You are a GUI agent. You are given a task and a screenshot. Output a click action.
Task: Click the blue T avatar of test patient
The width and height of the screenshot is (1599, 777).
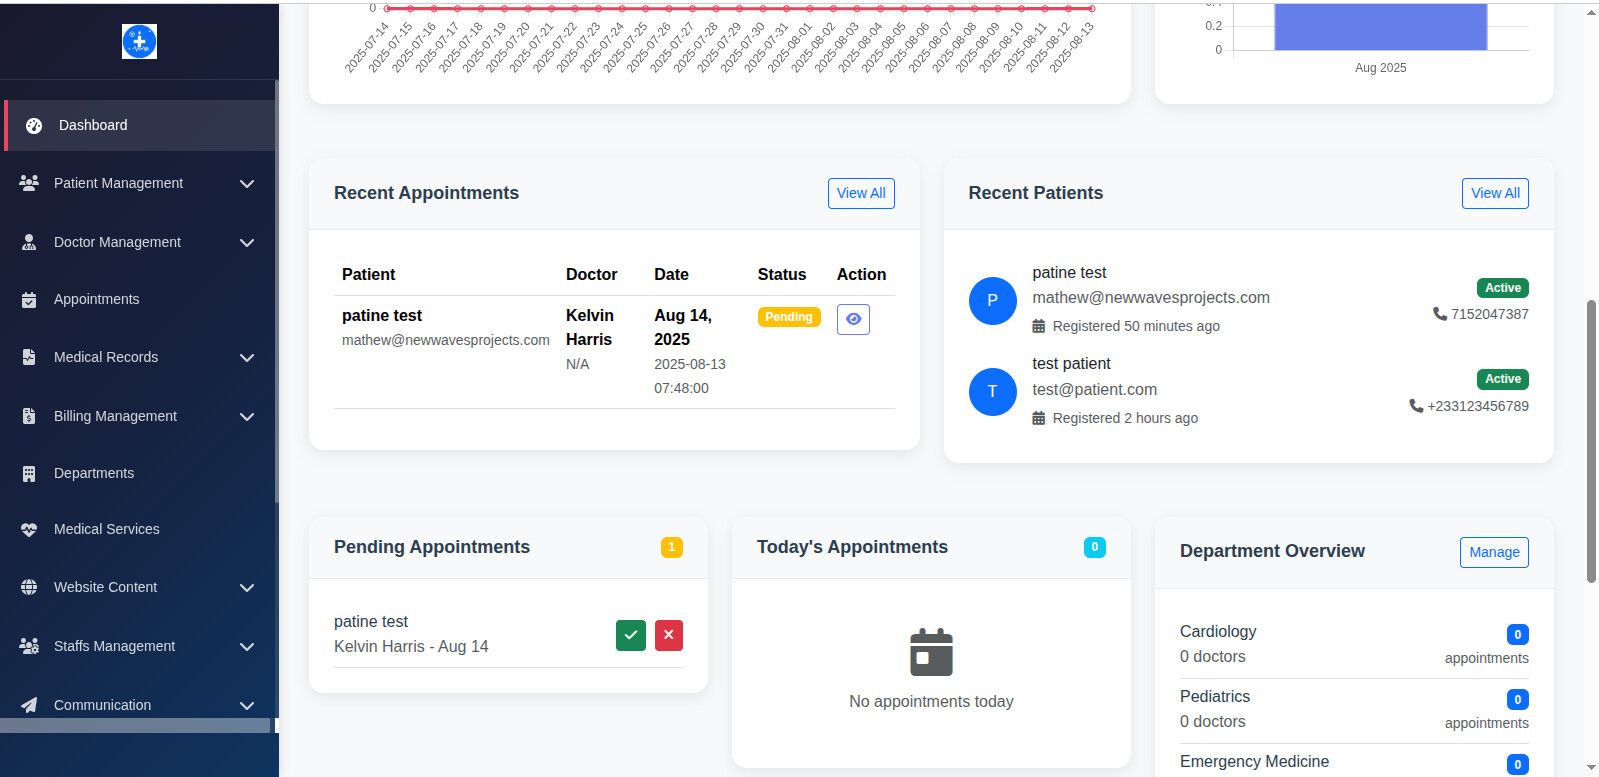tap(993, 392)
